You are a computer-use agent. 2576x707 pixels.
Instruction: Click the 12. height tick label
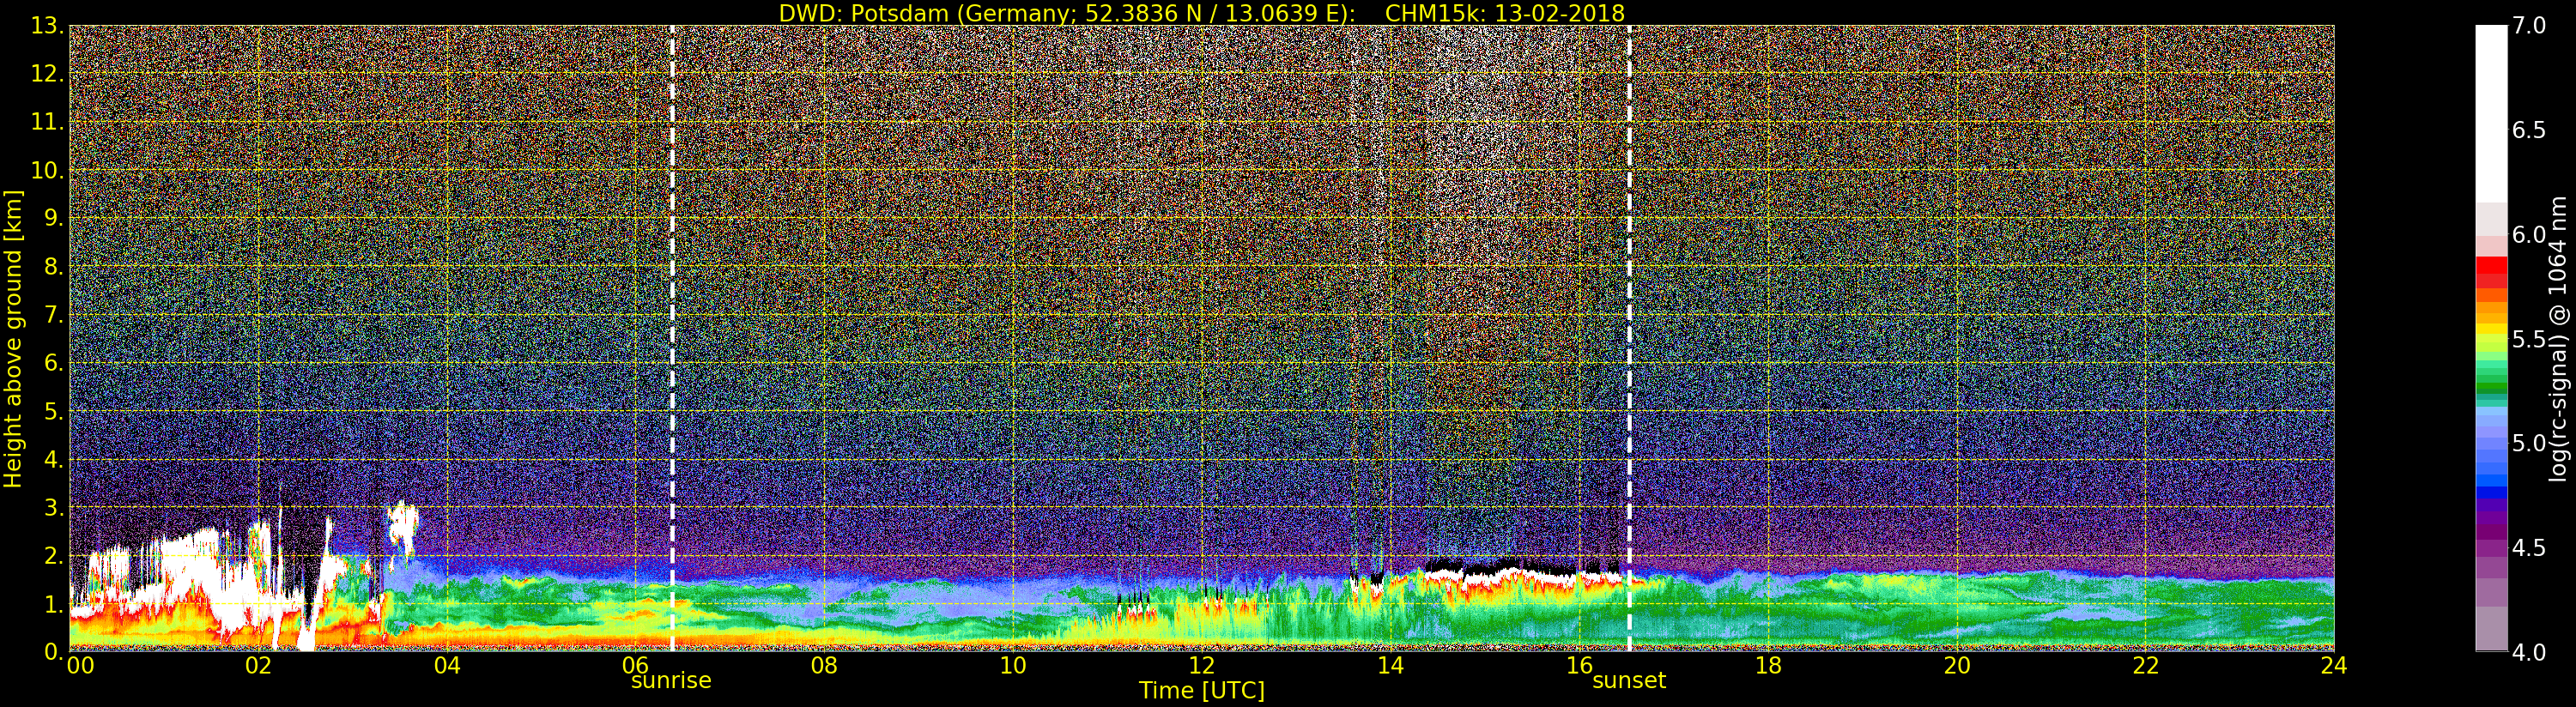point(47,74)
